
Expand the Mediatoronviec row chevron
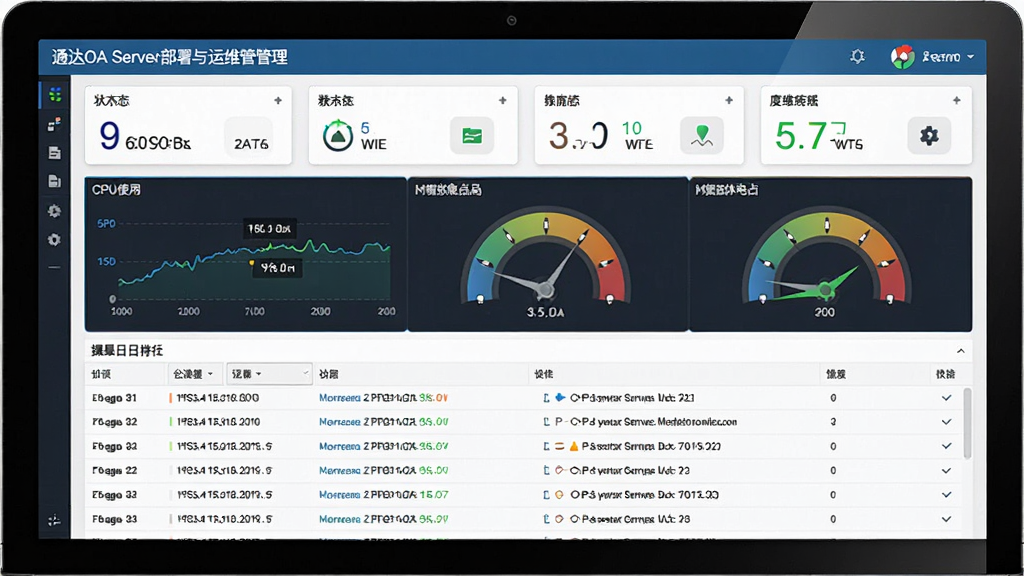[946, 422]
